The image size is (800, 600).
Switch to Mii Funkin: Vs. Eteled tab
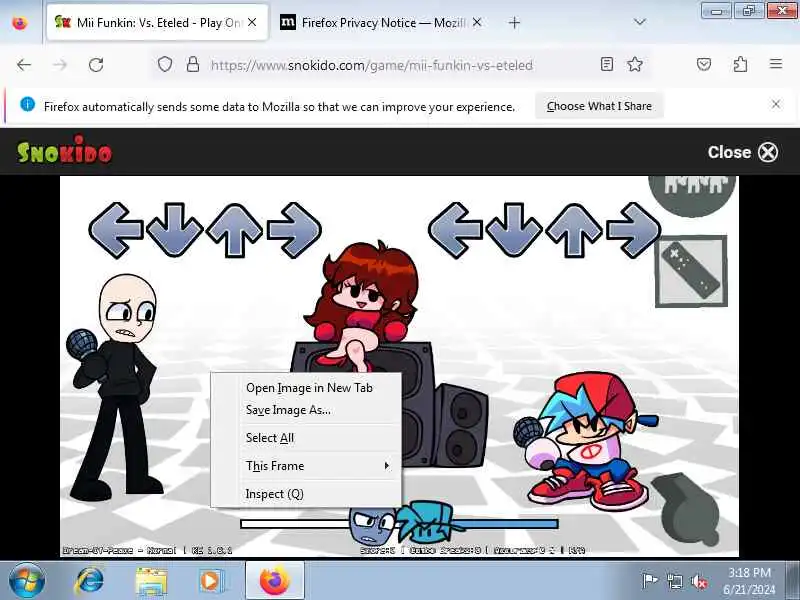pos(157,22)
